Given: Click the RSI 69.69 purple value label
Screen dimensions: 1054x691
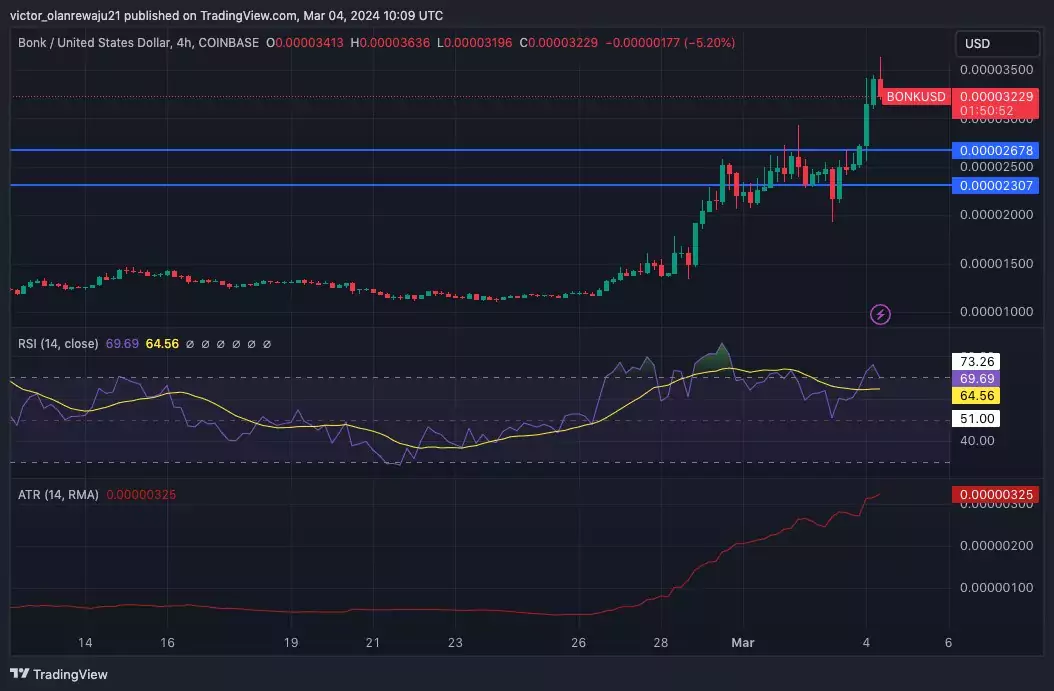Looking at the screenshot, I should [x=976, y=378].
